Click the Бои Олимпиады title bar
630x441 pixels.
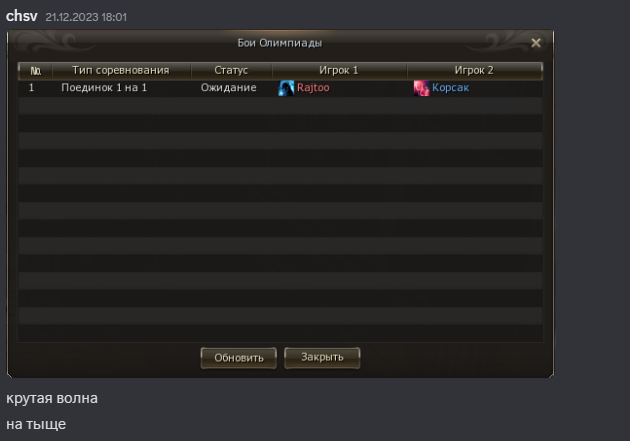pyautogui.click(x=280, y=43)
